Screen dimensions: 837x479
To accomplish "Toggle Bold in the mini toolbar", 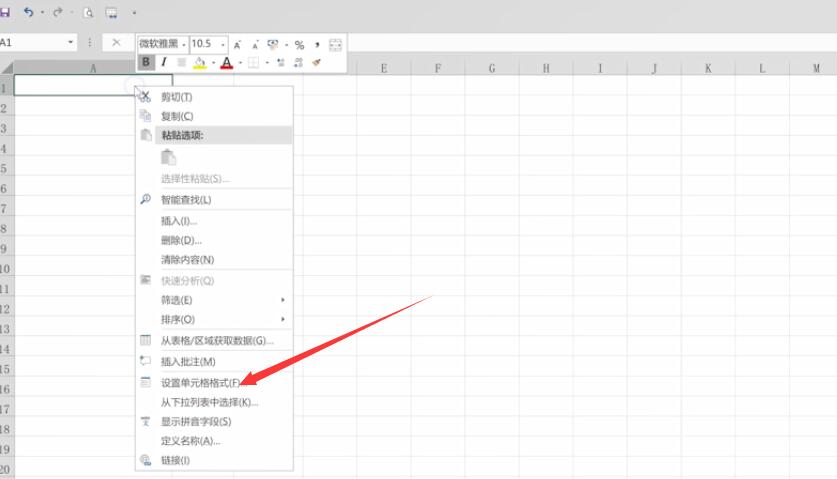I will (146, 62).
